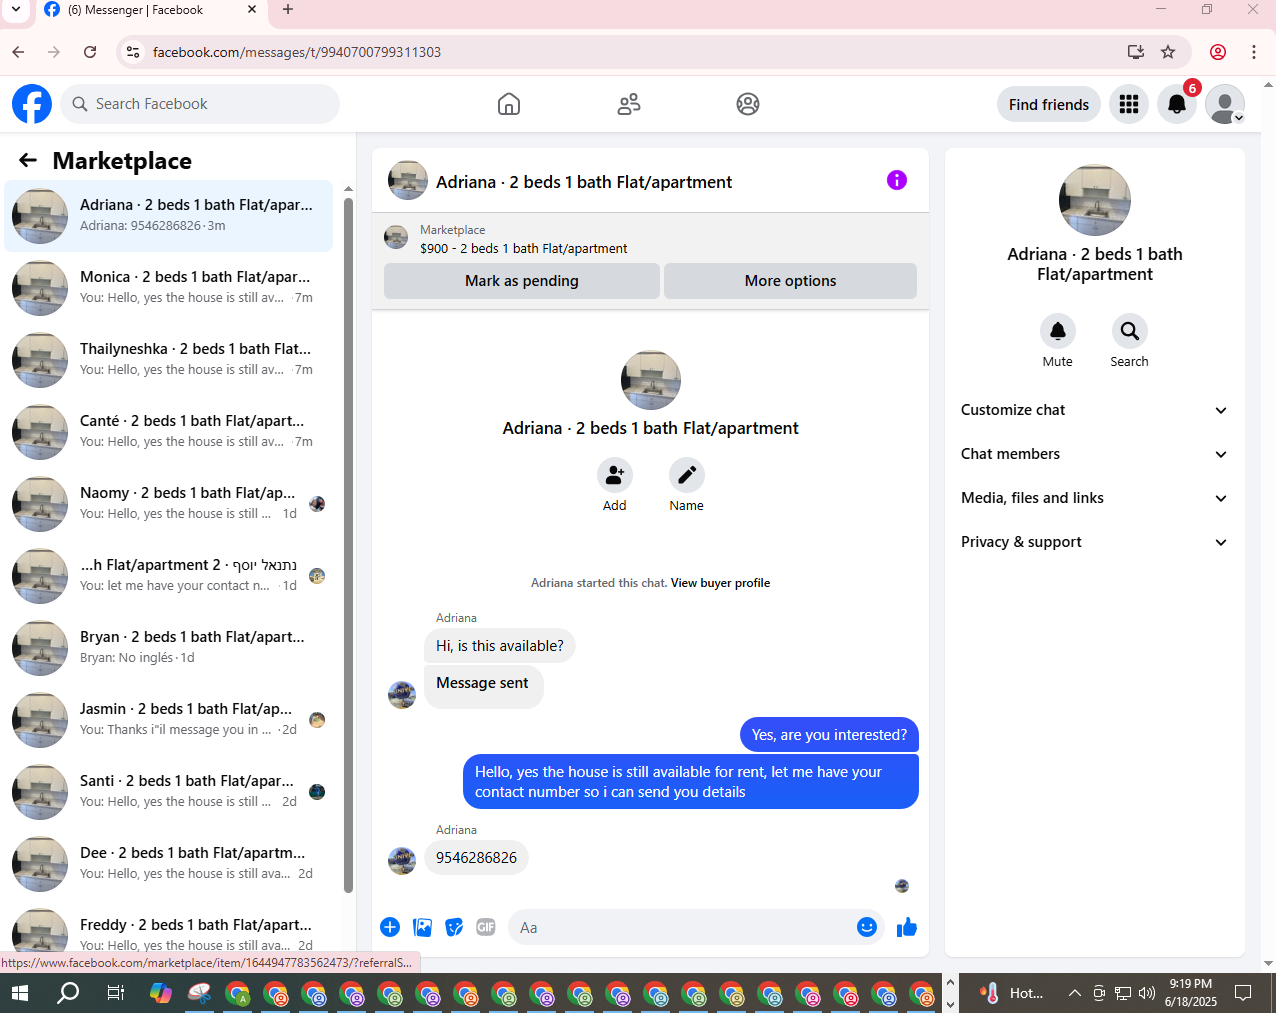1276x1013 pixels.
Task: Expand Privacy & support section
Action: tap(1095, 542)
